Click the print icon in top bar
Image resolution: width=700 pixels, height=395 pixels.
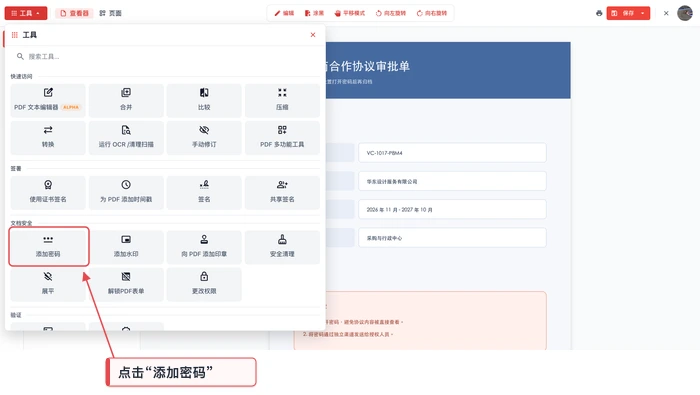click(x=599, y=13)
